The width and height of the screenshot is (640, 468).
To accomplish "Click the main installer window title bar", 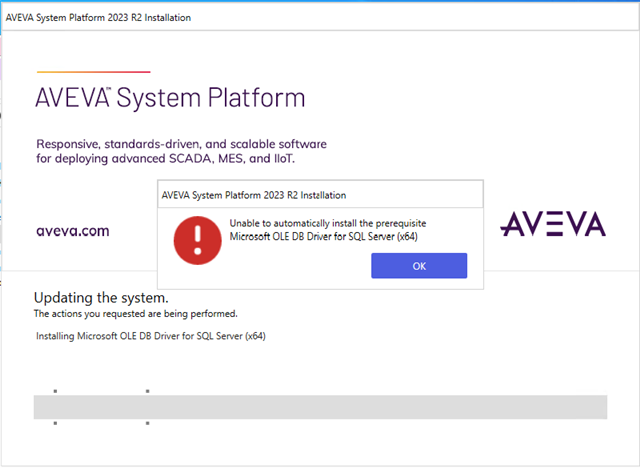I will pyautogui.click(x=320, y=18).
